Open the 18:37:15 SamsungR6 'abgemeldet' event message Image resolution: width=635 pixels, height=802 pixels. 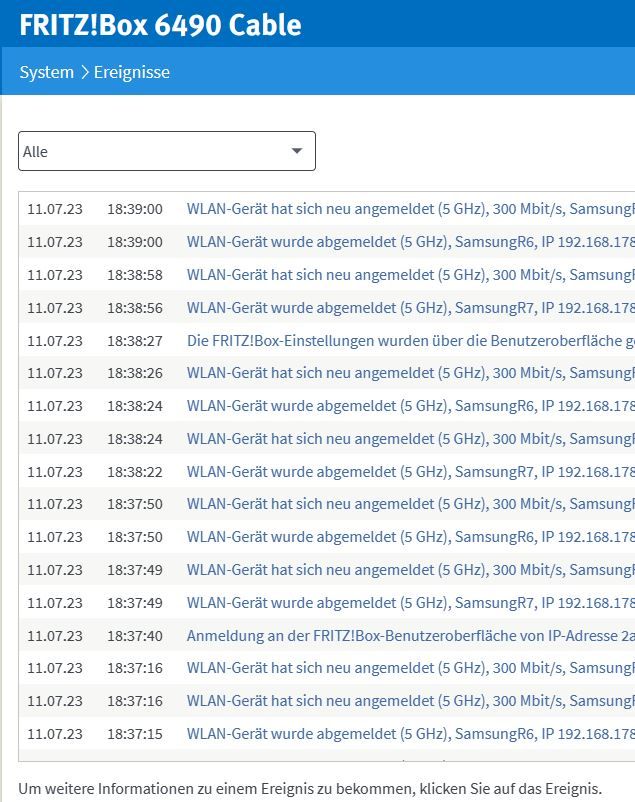coord(410,734)
